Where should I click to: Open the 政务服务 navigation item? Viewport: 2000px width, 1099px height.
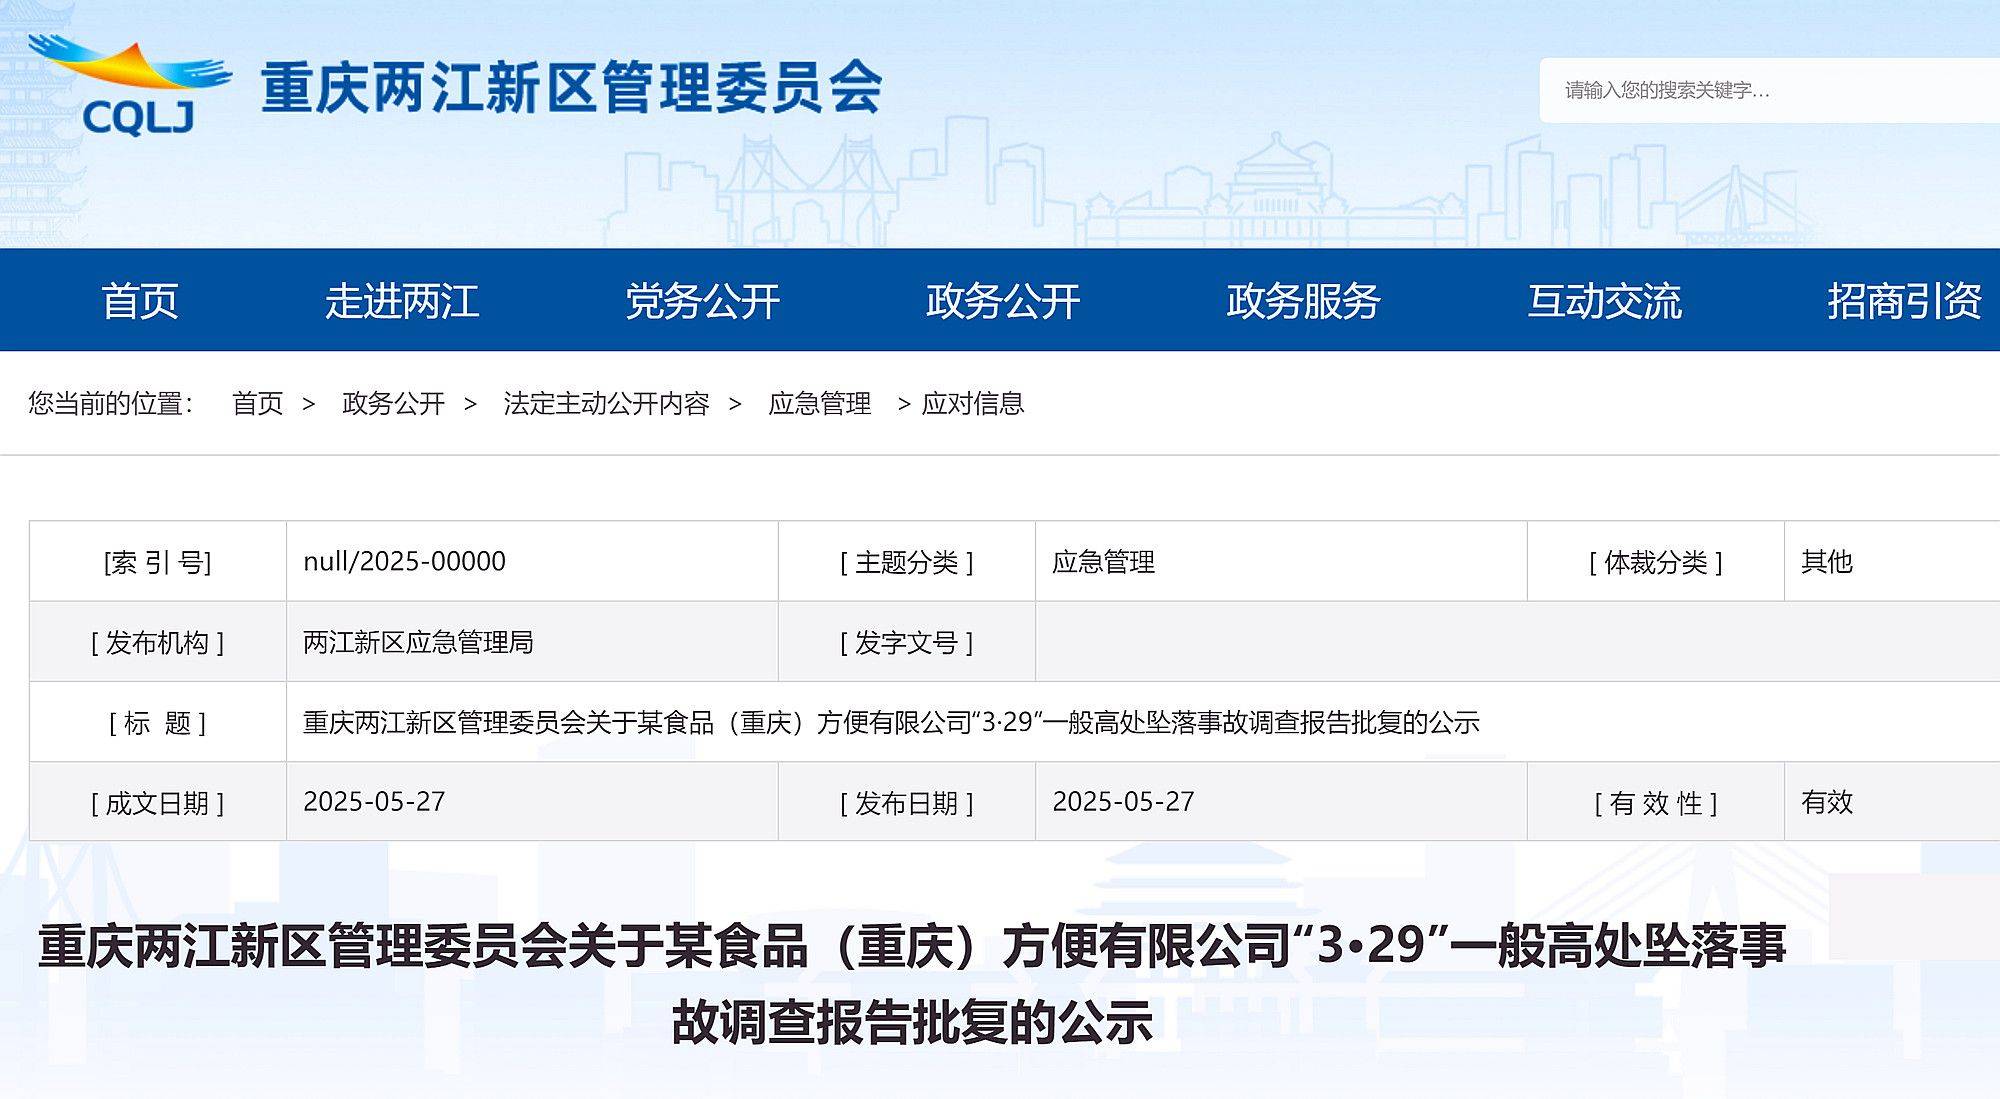(x=1304, y=301)
